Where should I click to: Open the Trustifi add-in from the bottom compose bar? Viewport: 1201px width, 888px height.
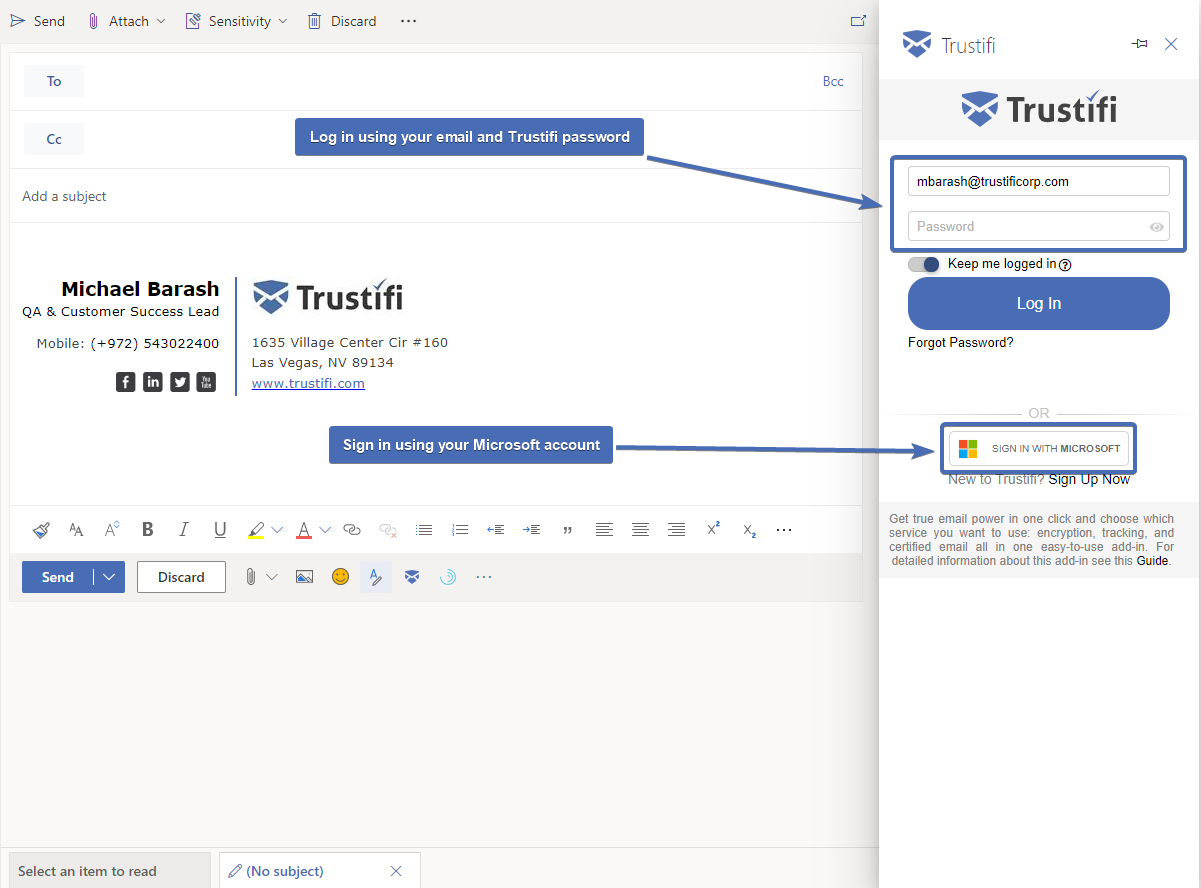412,577
